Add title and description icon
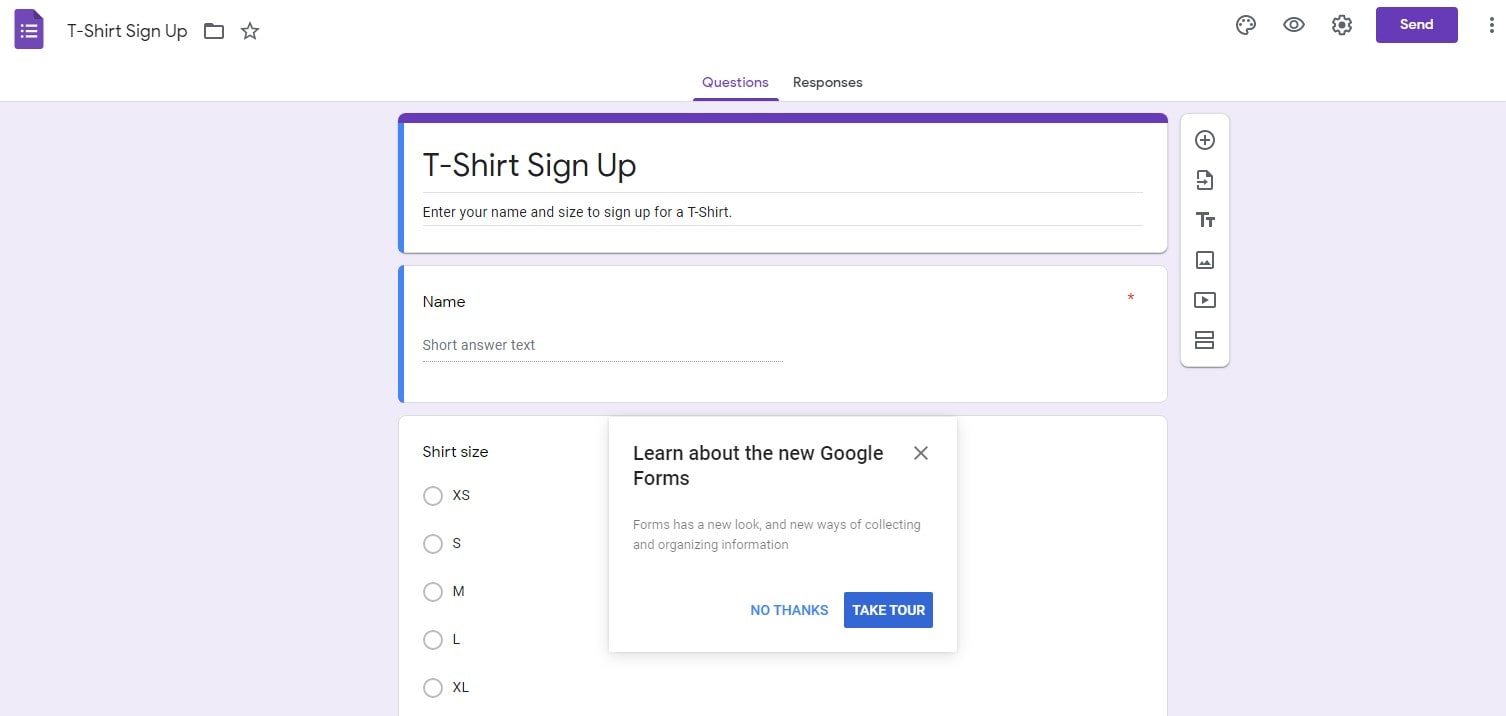This screenshot has width=1506, height=716. (x=1205, y=220)
